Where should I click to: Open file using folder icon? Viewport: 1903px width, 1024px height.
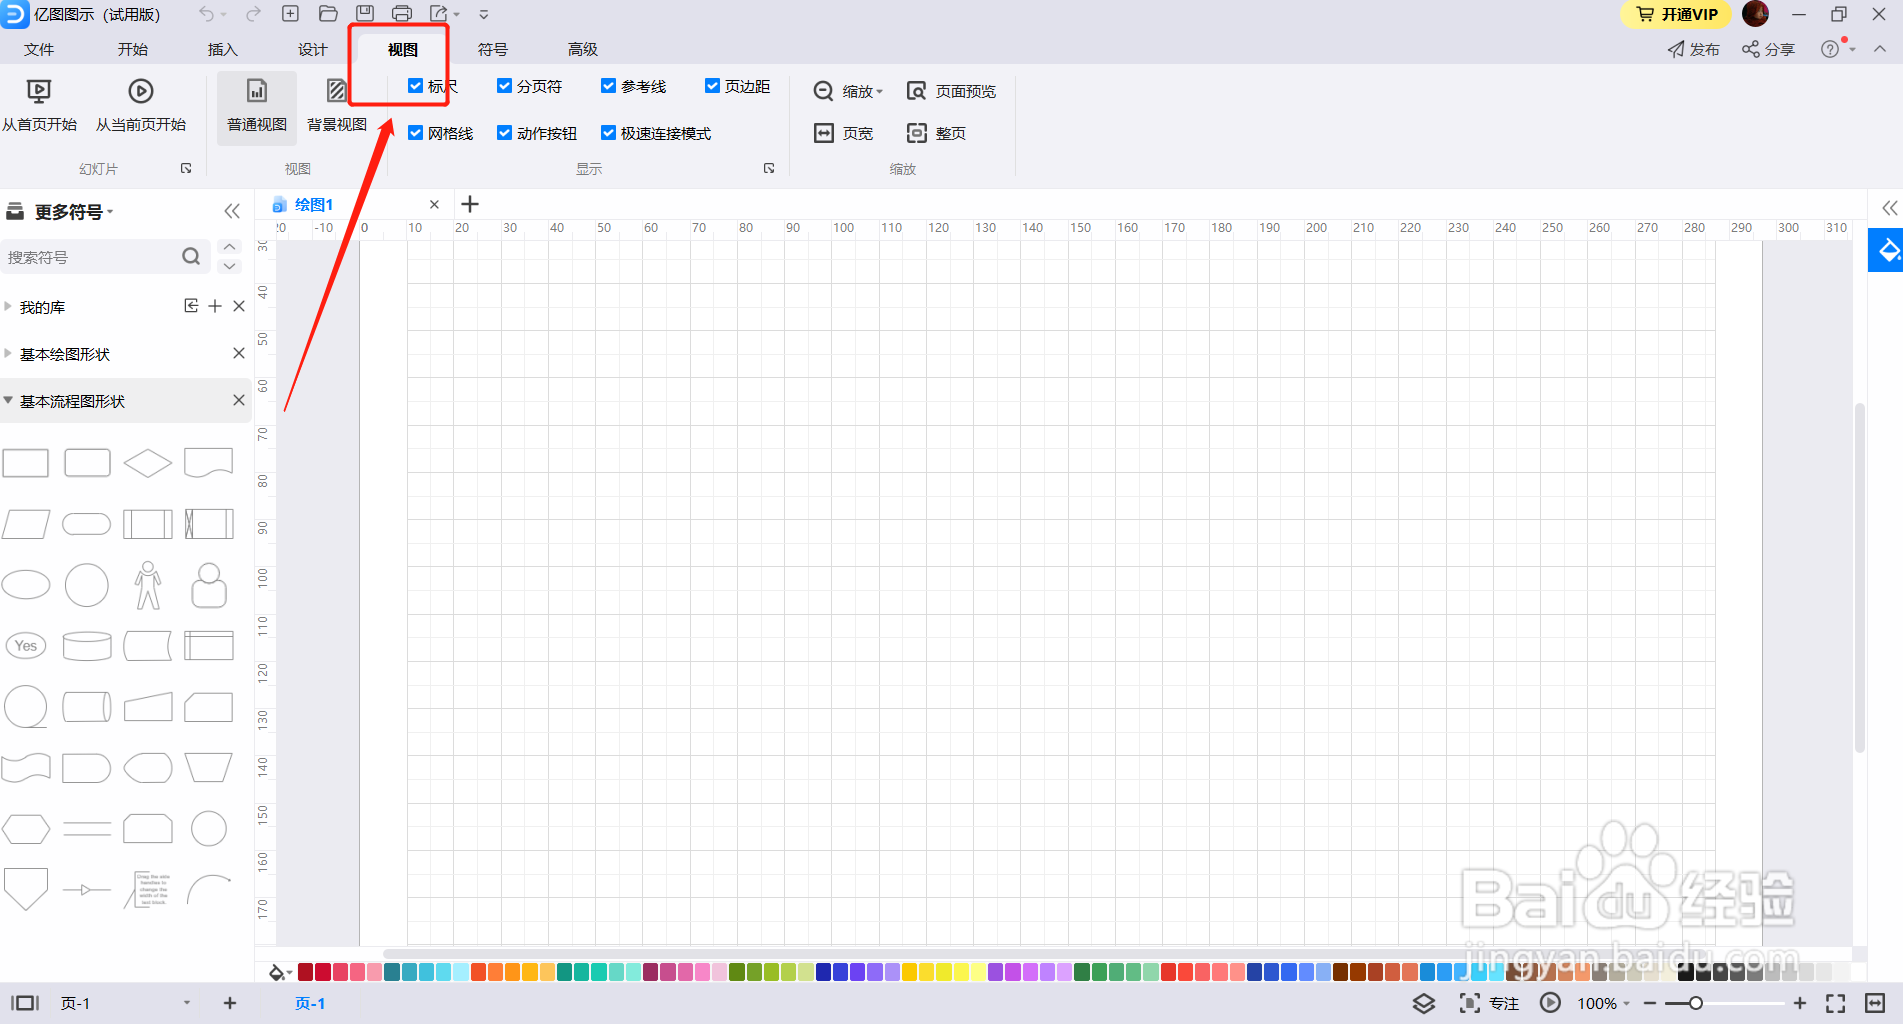pos(328,14)
